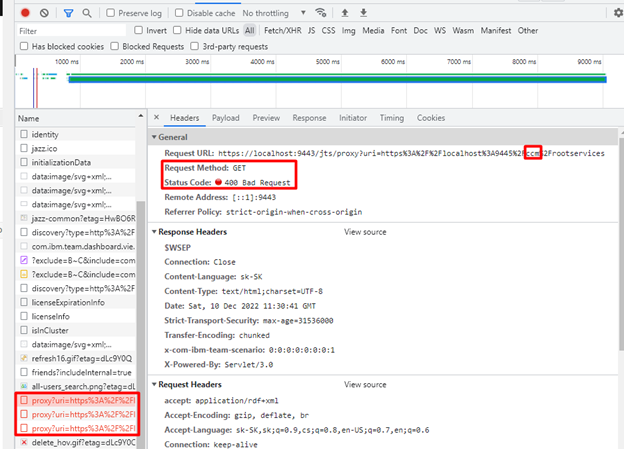This screenshot has height=449, width=624.
Task: View the Timing tab
Action: 392,118
